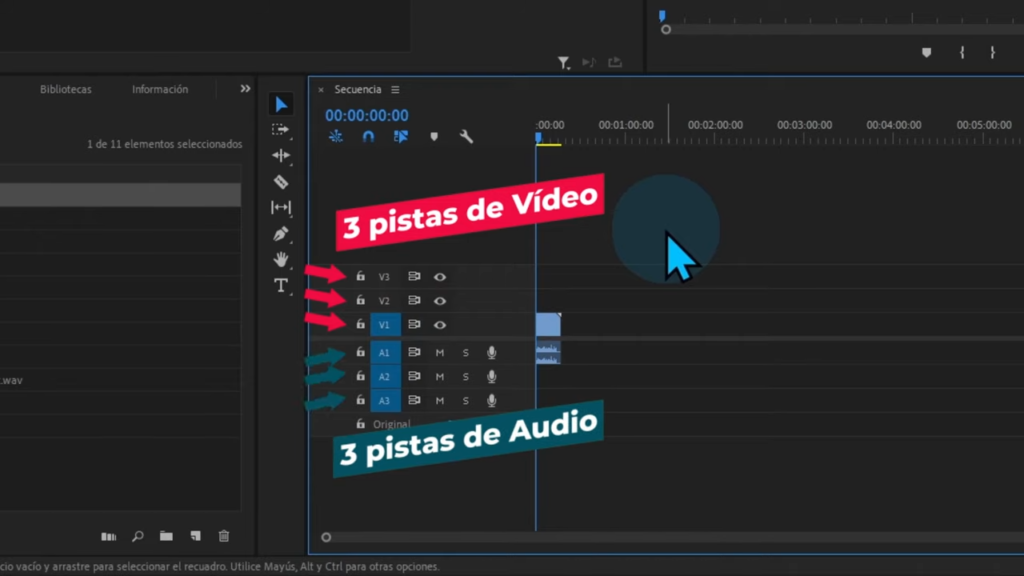Toggle lock on track V1
The height and width of the screenshot is (576, 1024).
click(x=360, y=324)
